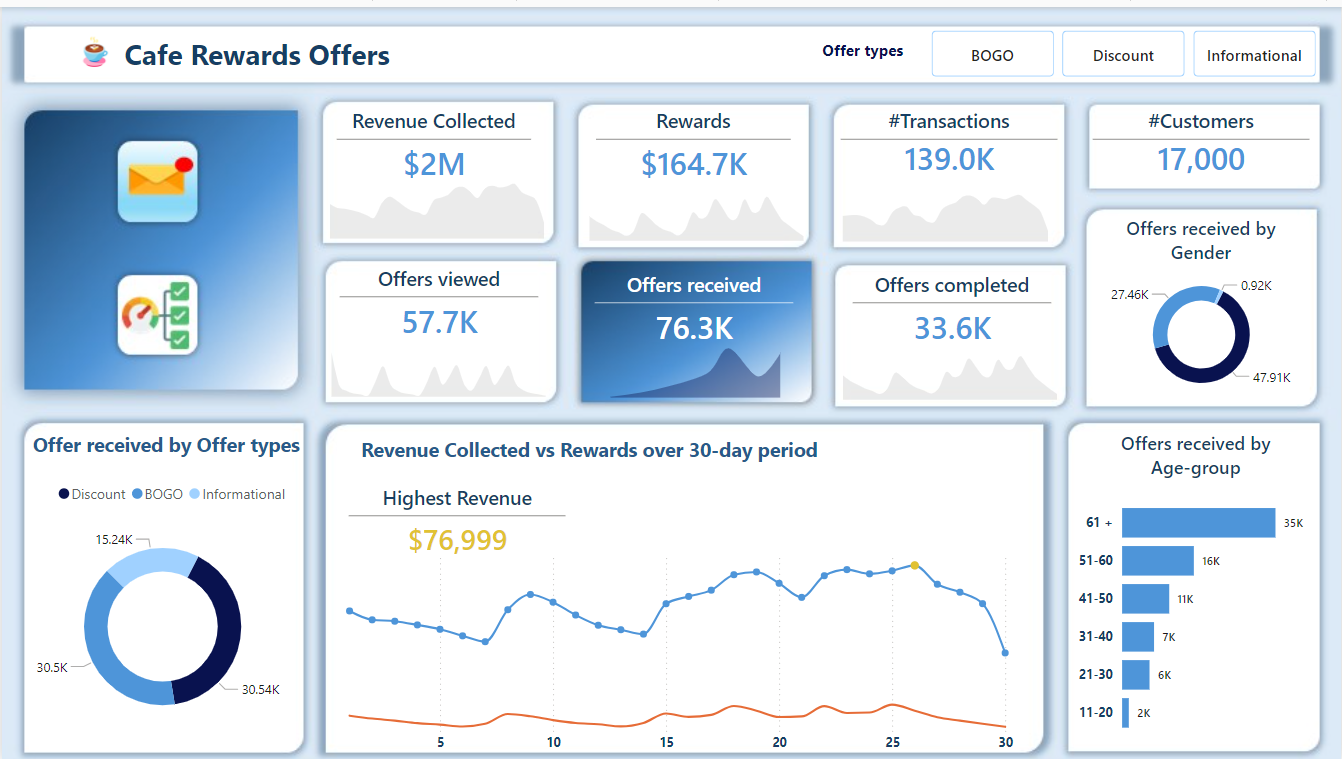Open the Offers completed card
Image resolution: width=1342 pixels, height=759 pixels.
(x=951, y=331)
